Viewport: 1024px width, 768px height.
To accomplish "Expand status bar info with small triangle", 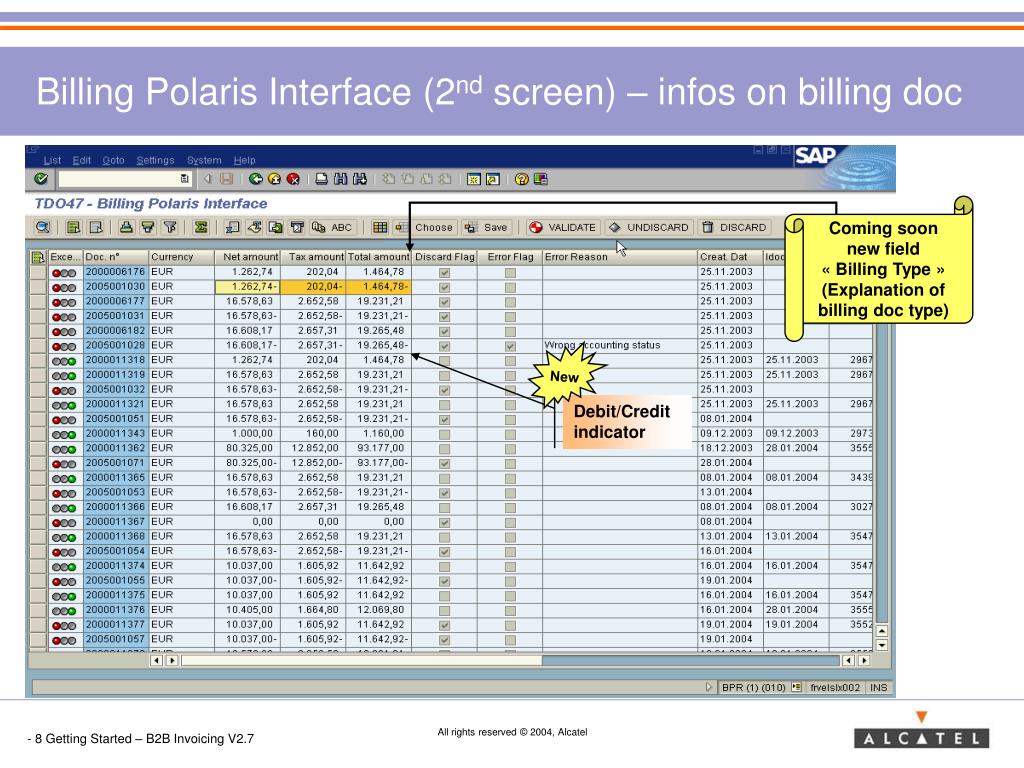I will (x=709, y=687).
